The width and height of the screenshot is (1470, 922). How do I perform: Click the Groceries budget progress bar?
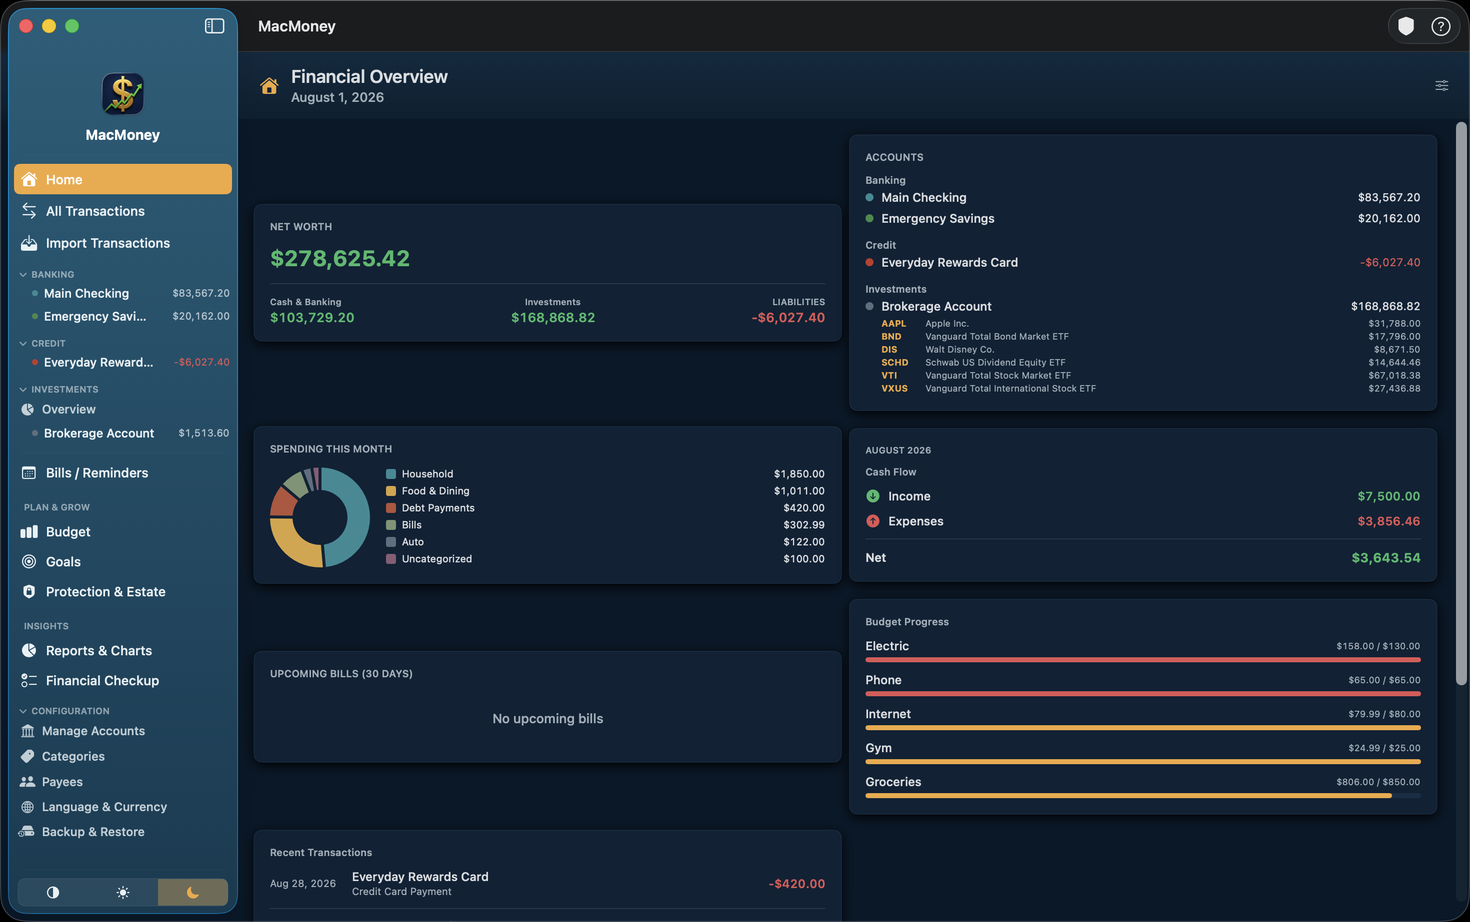(x=1142, y=796)
